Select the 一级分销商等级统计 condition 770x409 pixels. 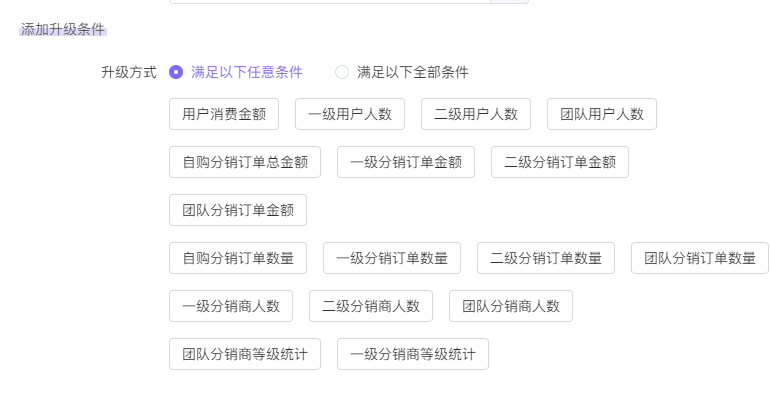coord(413,354)
